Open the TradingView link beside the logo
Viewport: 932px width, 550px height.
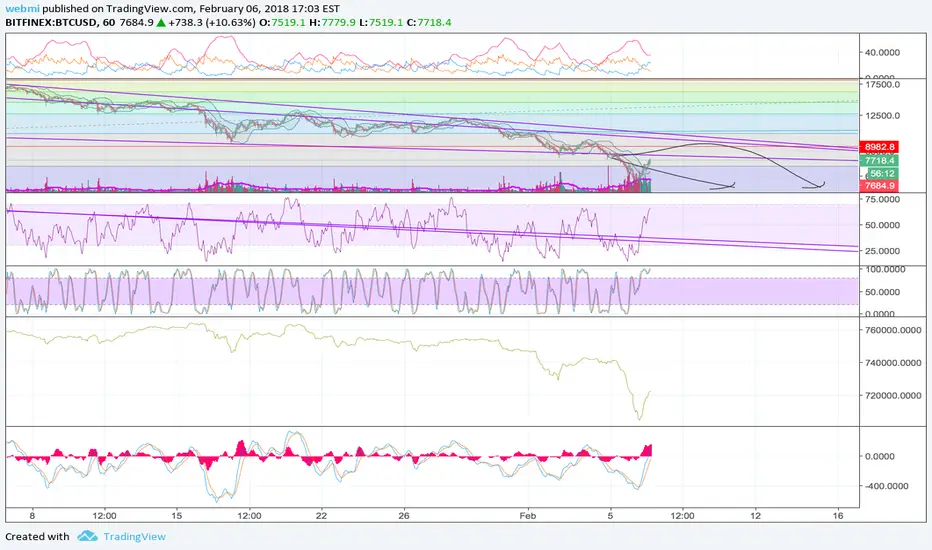point(134,536)
